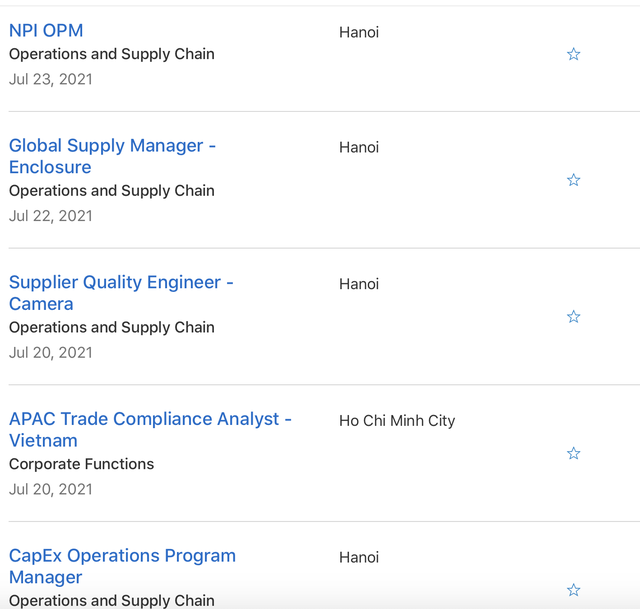Favorite the CapEx Operations Program Manager job

(x=573, y=590)
